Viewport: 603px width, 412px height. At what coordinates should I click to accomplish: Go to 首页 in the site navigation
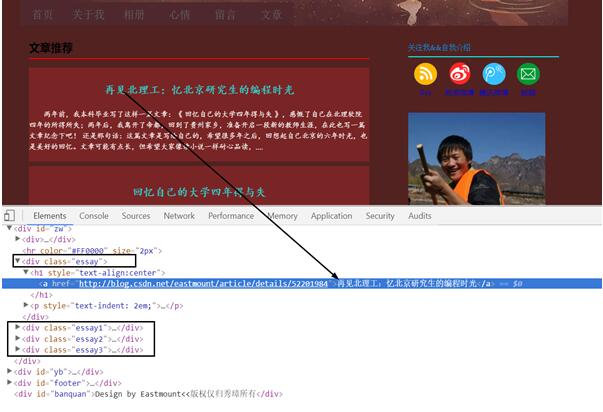point(43,15)
